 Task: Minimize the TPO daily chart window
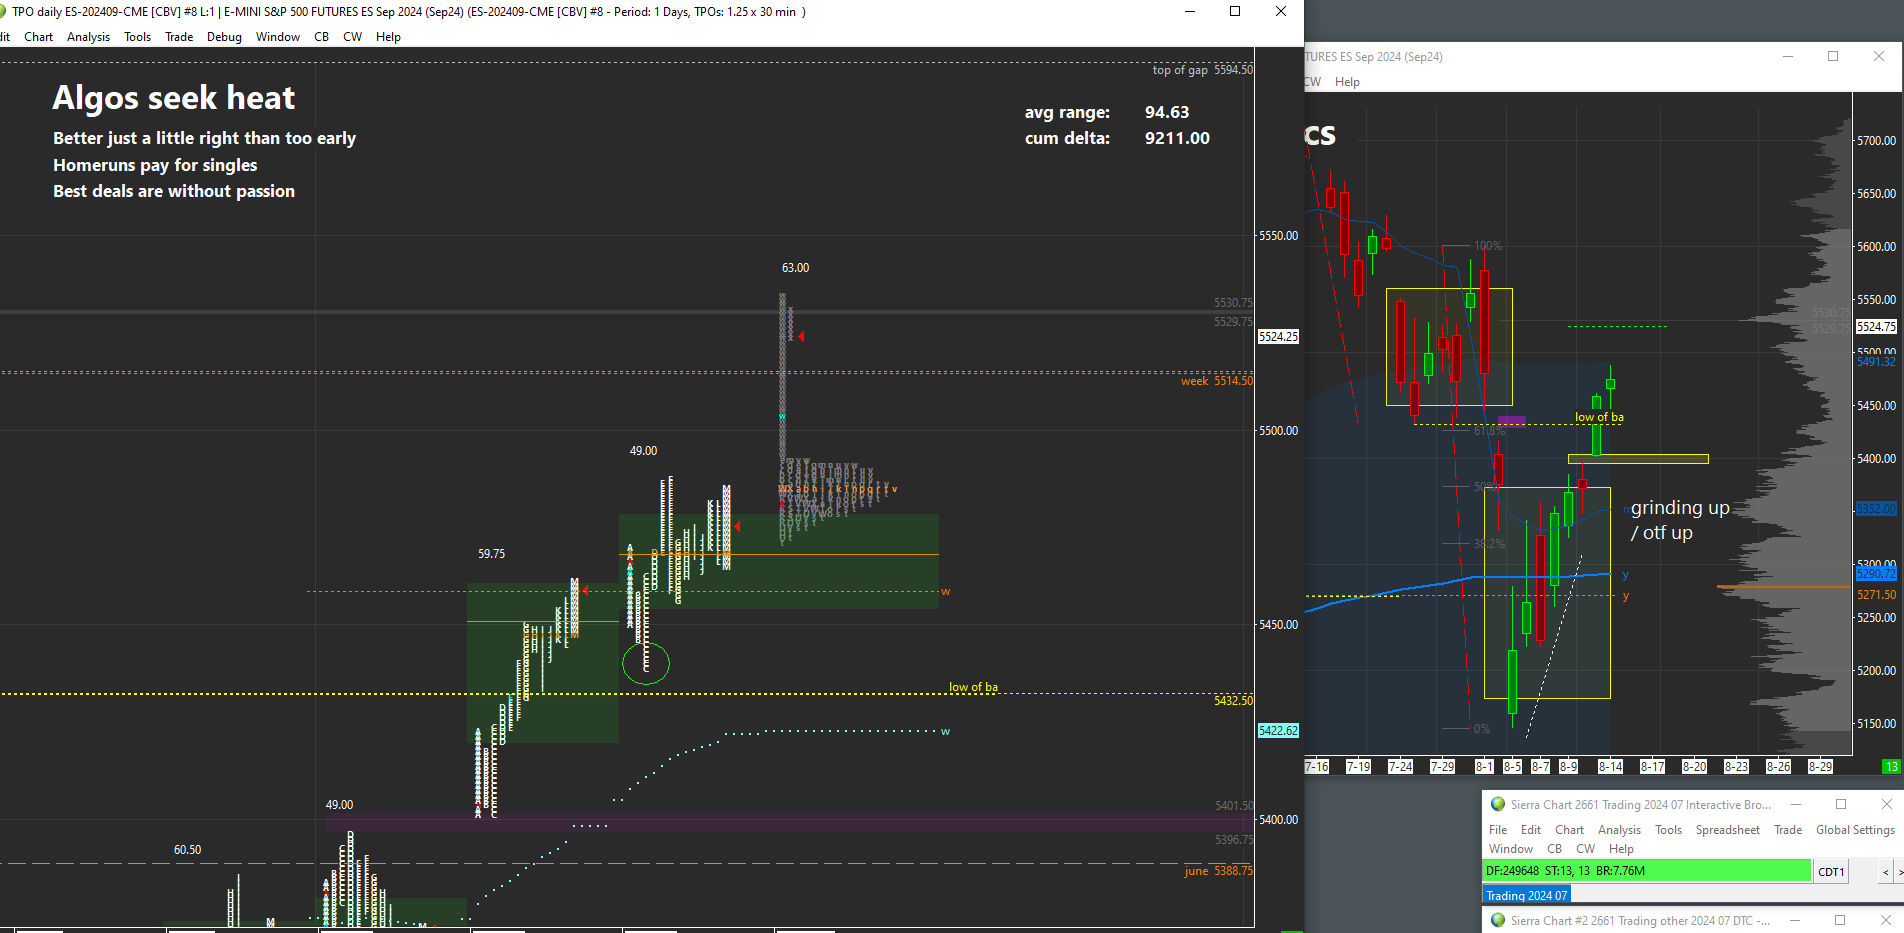coord(1190,11)
